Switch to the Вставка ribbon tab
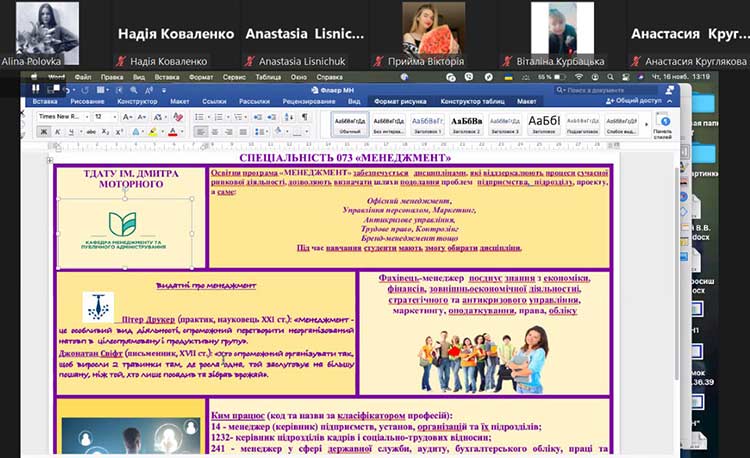 (x=44, y=101)
